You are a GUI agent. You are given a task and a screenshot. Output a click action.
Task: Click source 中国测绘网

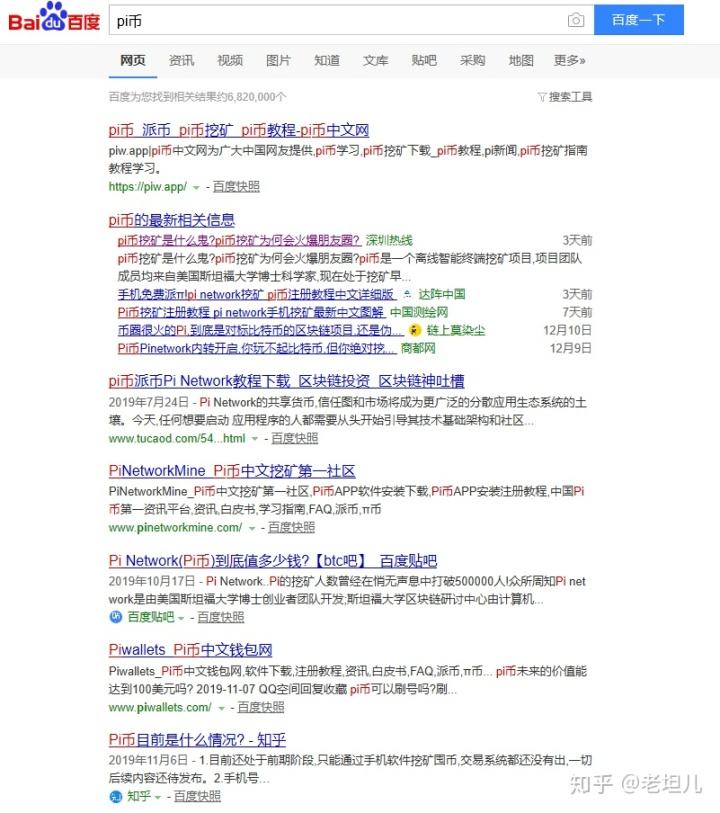click(x=419, y=312)
